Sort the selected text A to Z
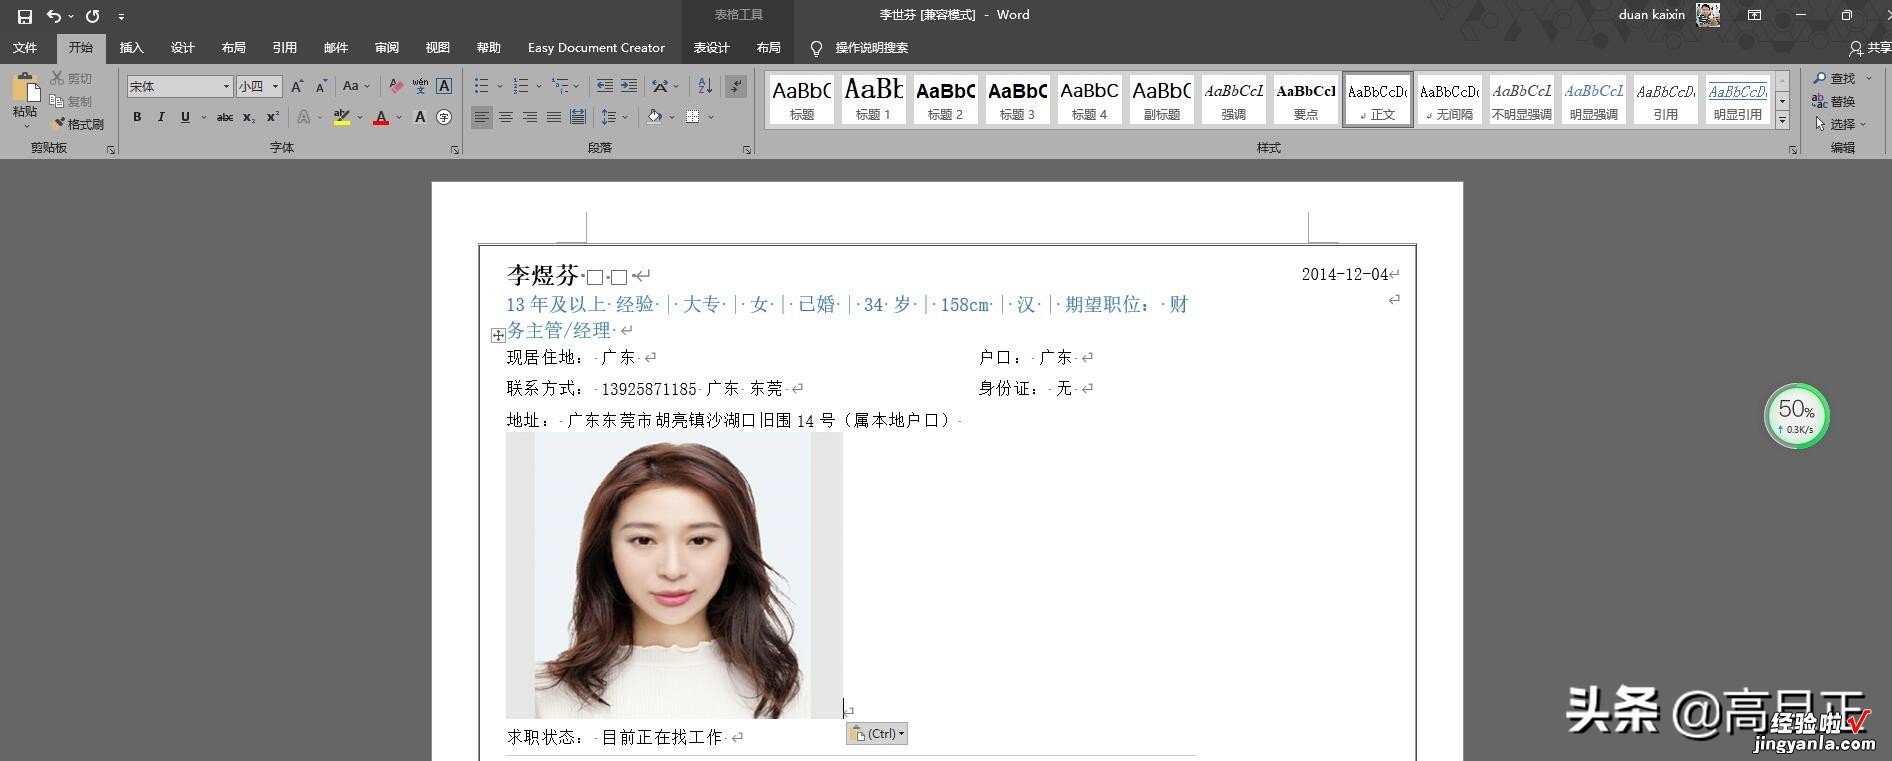 706,87
